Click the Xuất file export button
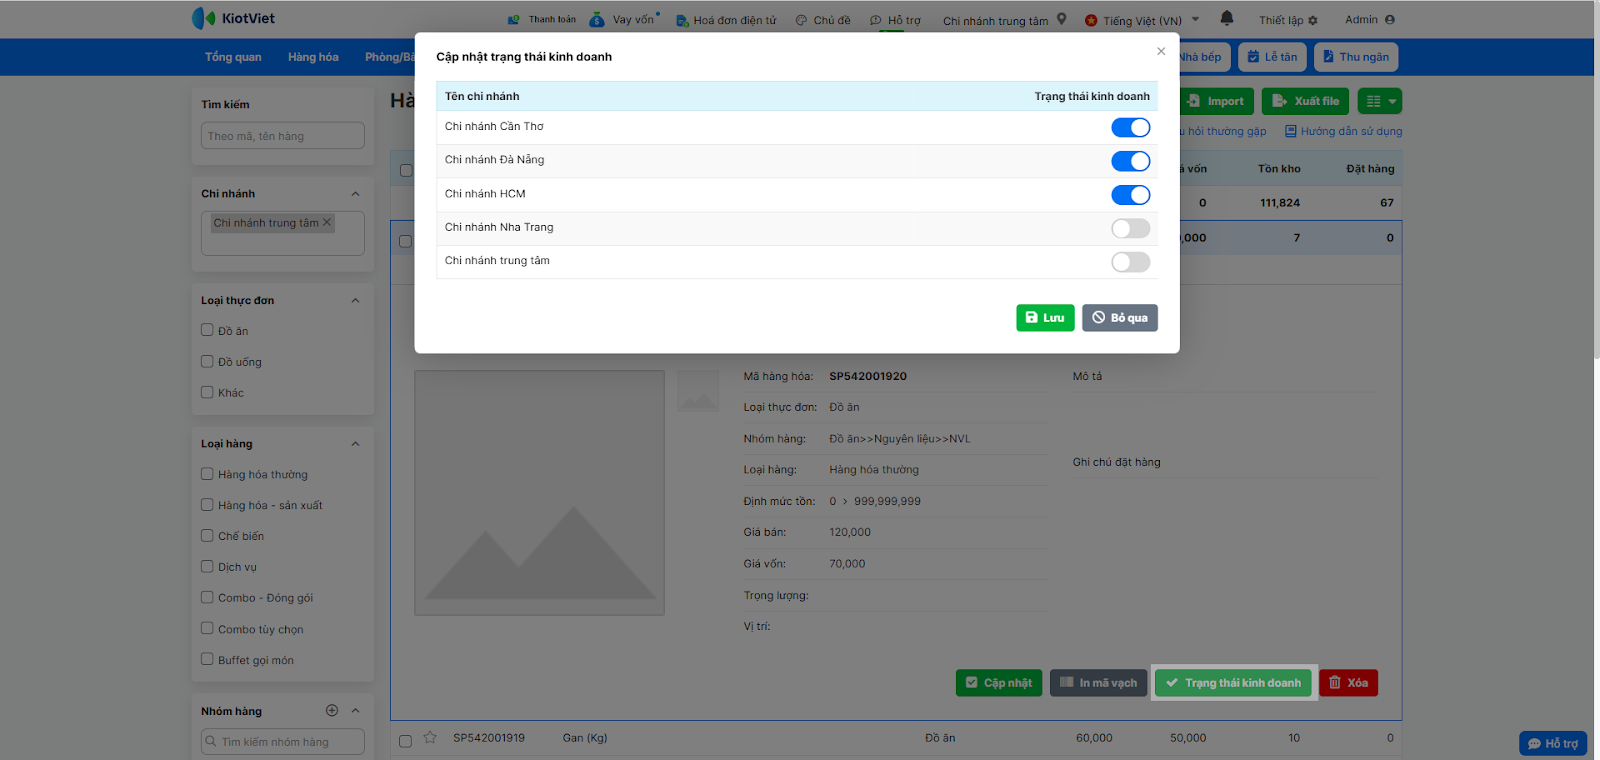 point(1305,101)
